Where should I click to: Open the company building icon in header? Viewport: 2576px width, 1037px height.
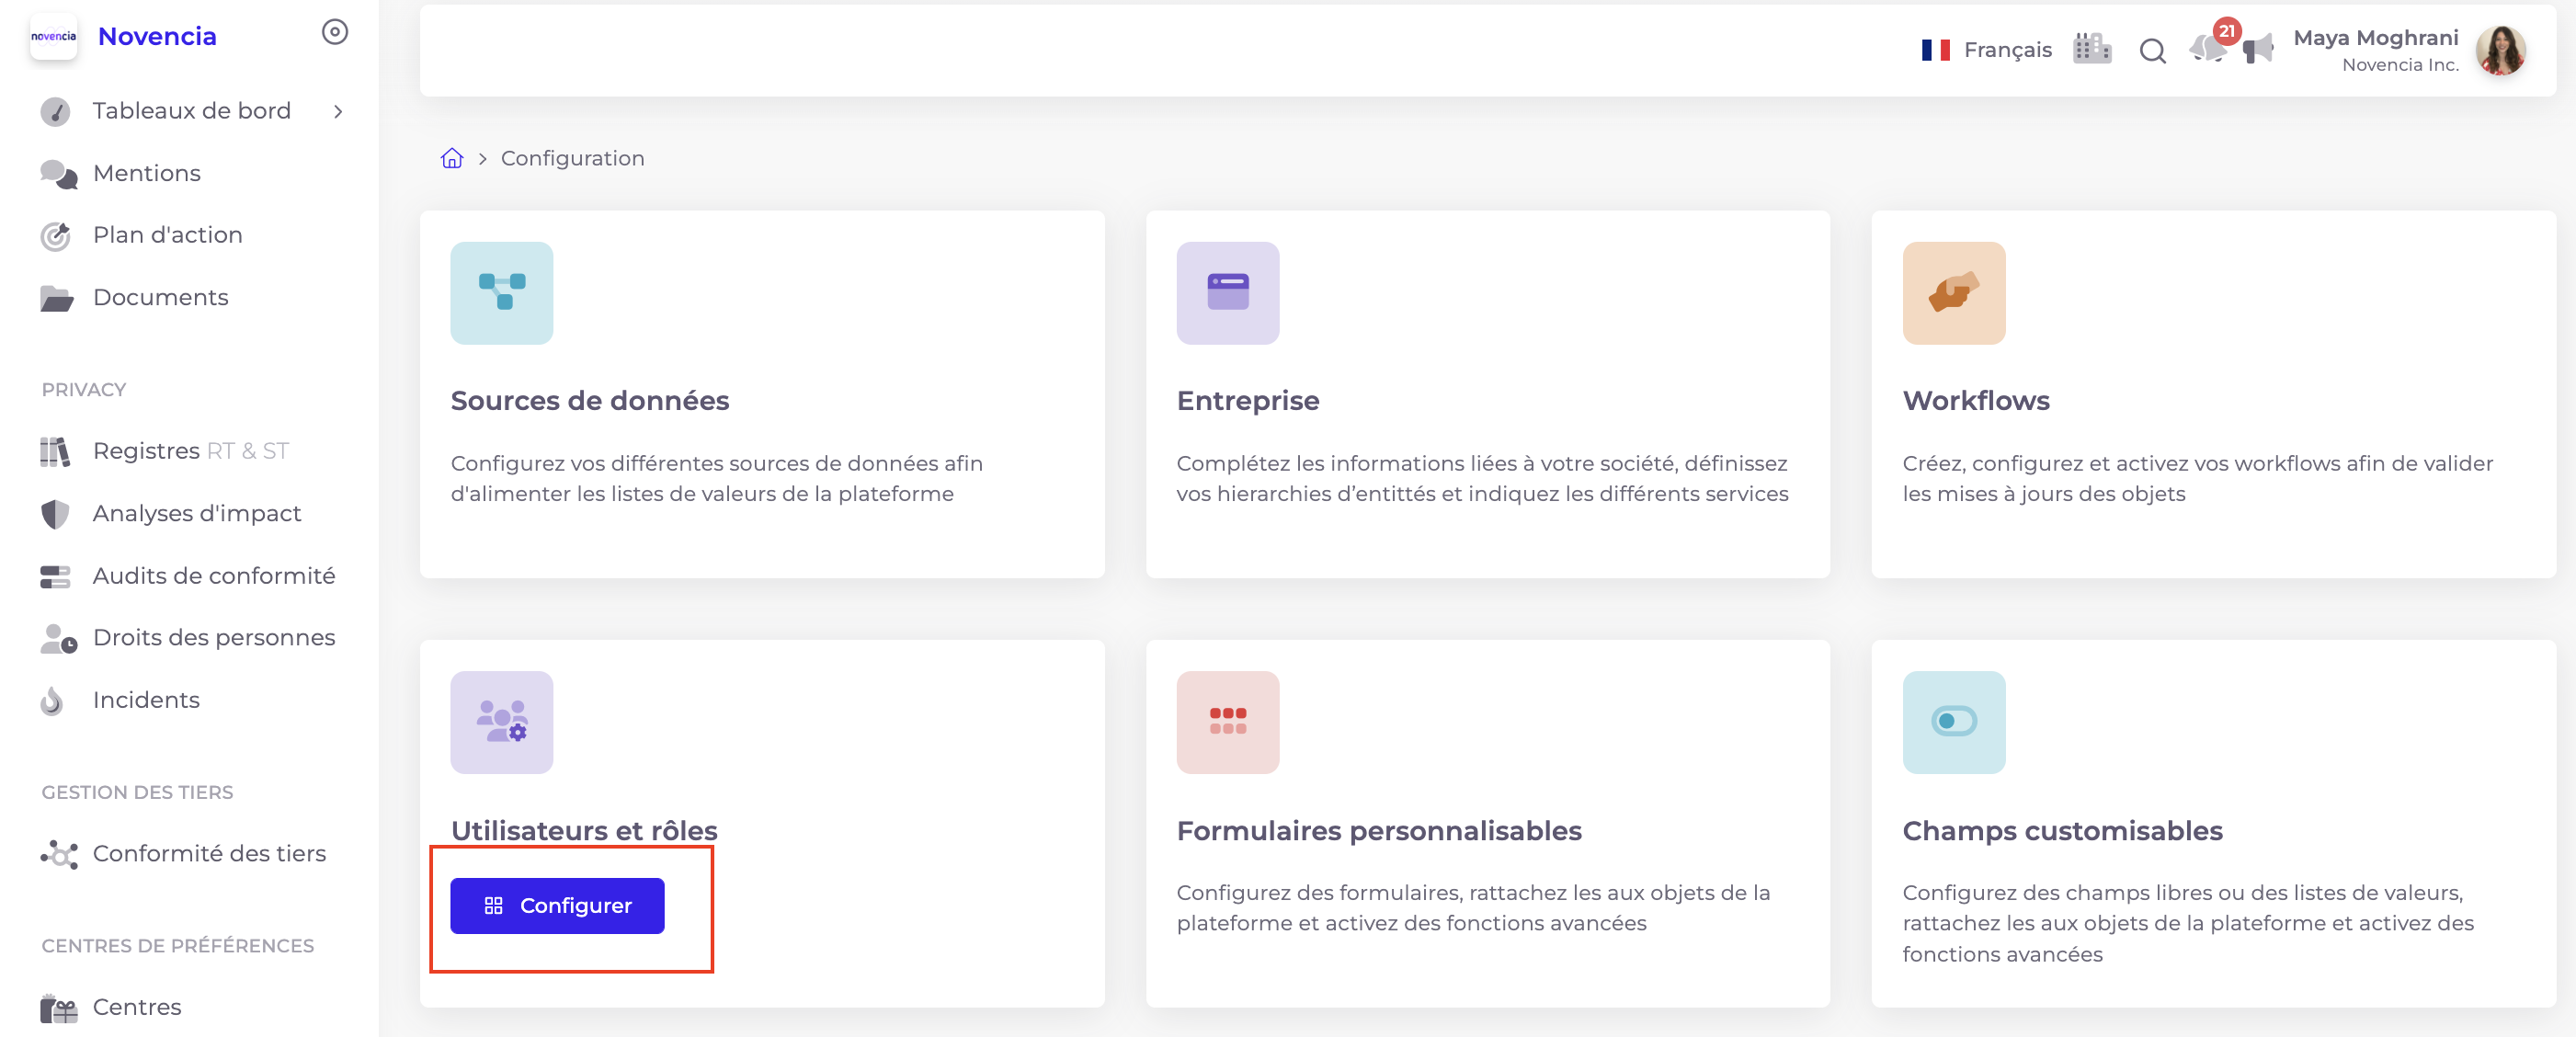[x=2091, y=49]
